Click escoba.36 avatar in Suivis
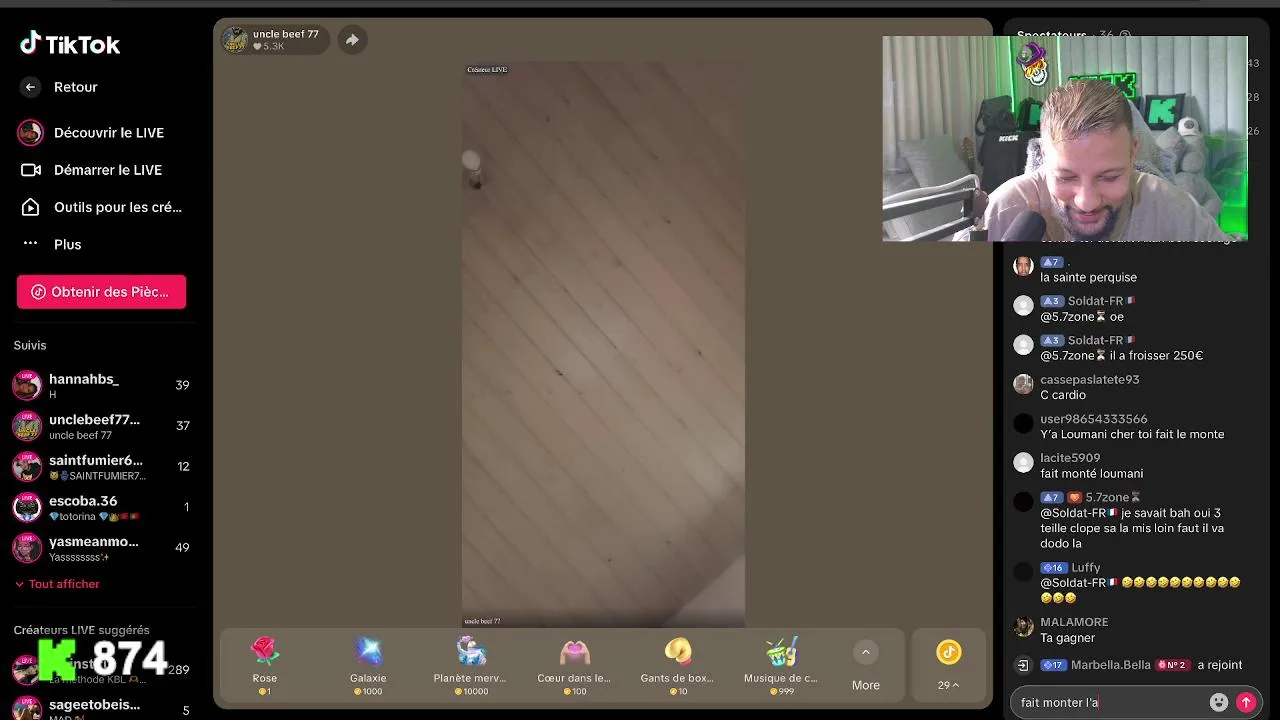This screenshot has height=720, width=1280. coord(27,507)
